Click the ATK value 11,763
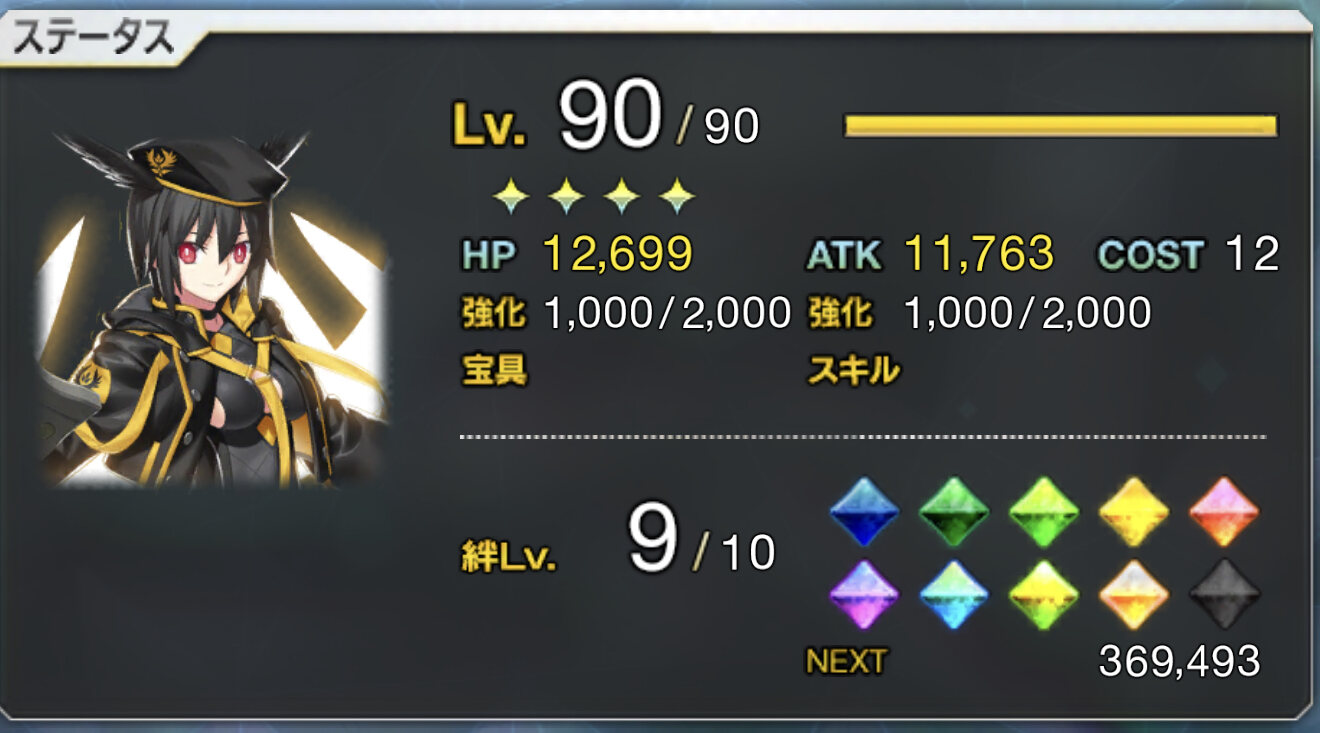 click(x=979, y=255)
